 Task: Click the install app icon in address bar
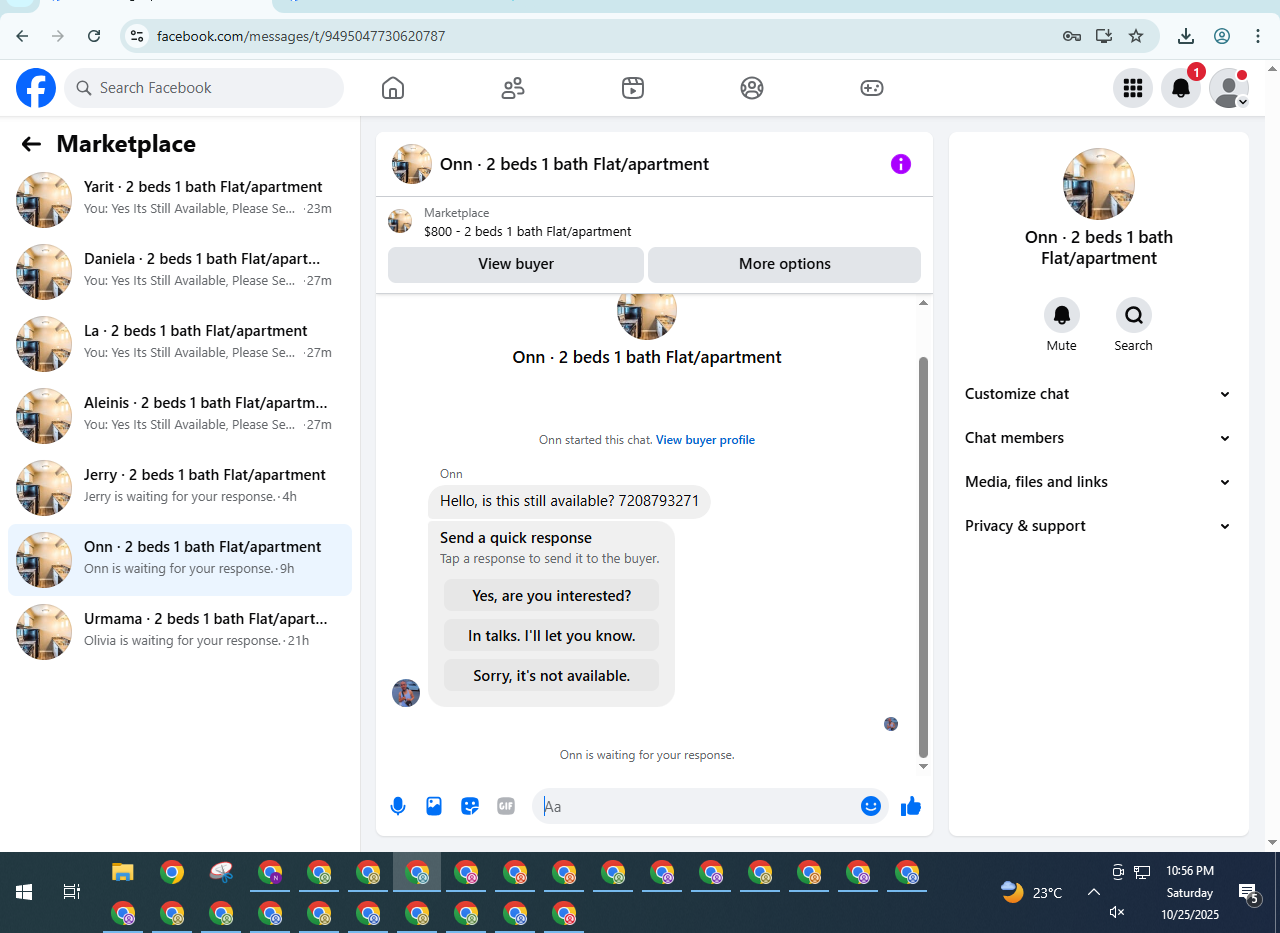[1104, 36]
